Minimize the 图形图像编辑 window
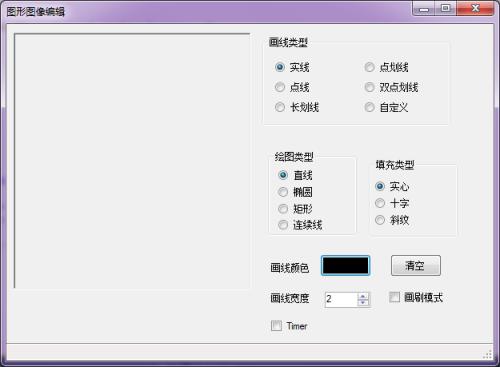The width and height of the screenshot is (500, 367). pyautogui.click(x=424, y=8)
